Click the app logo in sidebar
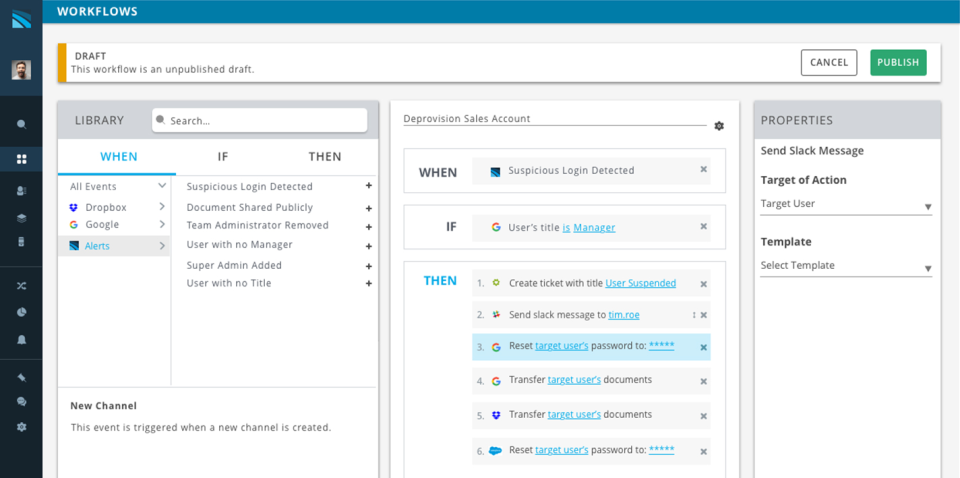This screenshot has height=478, width=960. point(21,18)
